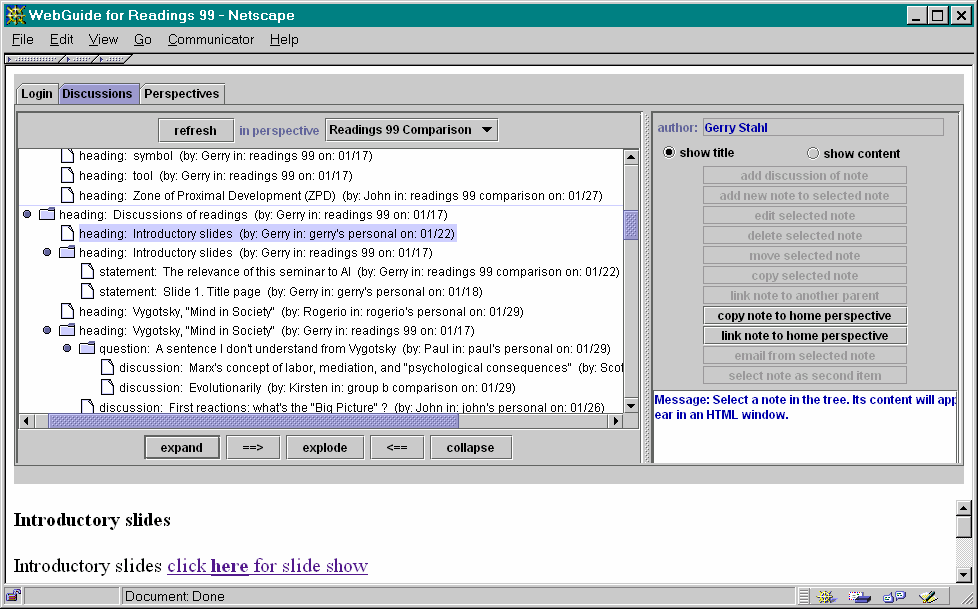The image size is (978, 609).
Task: Click the component bar grip handle
Action: pos(804,597)
